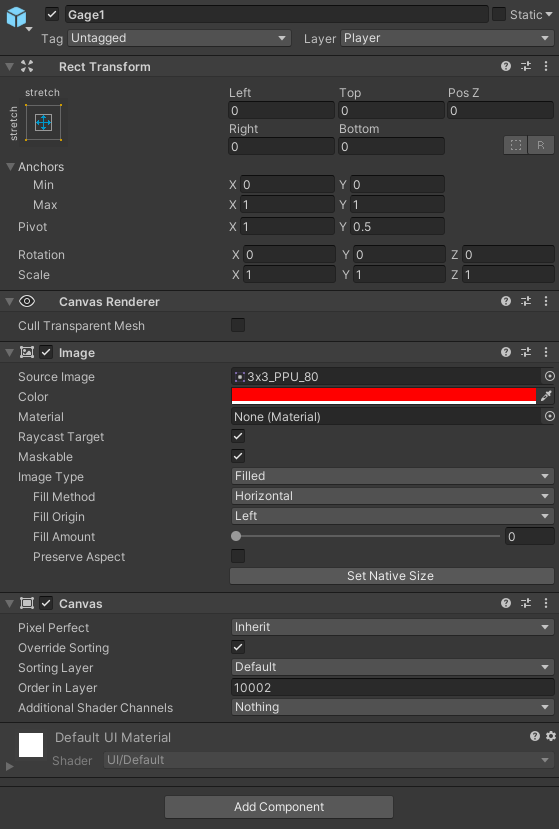Pick color with the eyedropper tool

point(546,395)
